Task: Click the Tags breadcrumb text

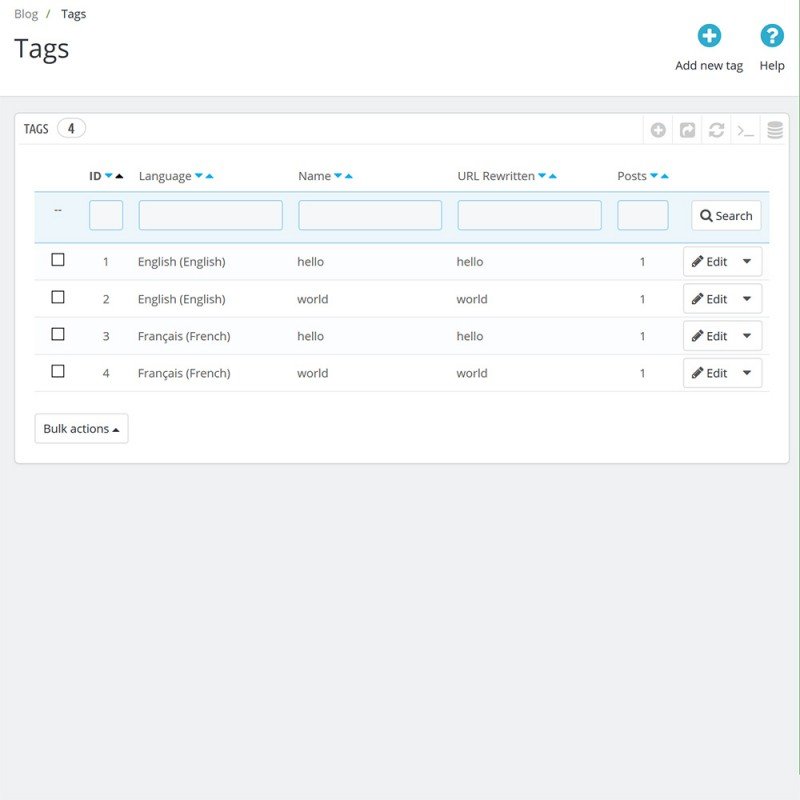Action: point(73,14)
